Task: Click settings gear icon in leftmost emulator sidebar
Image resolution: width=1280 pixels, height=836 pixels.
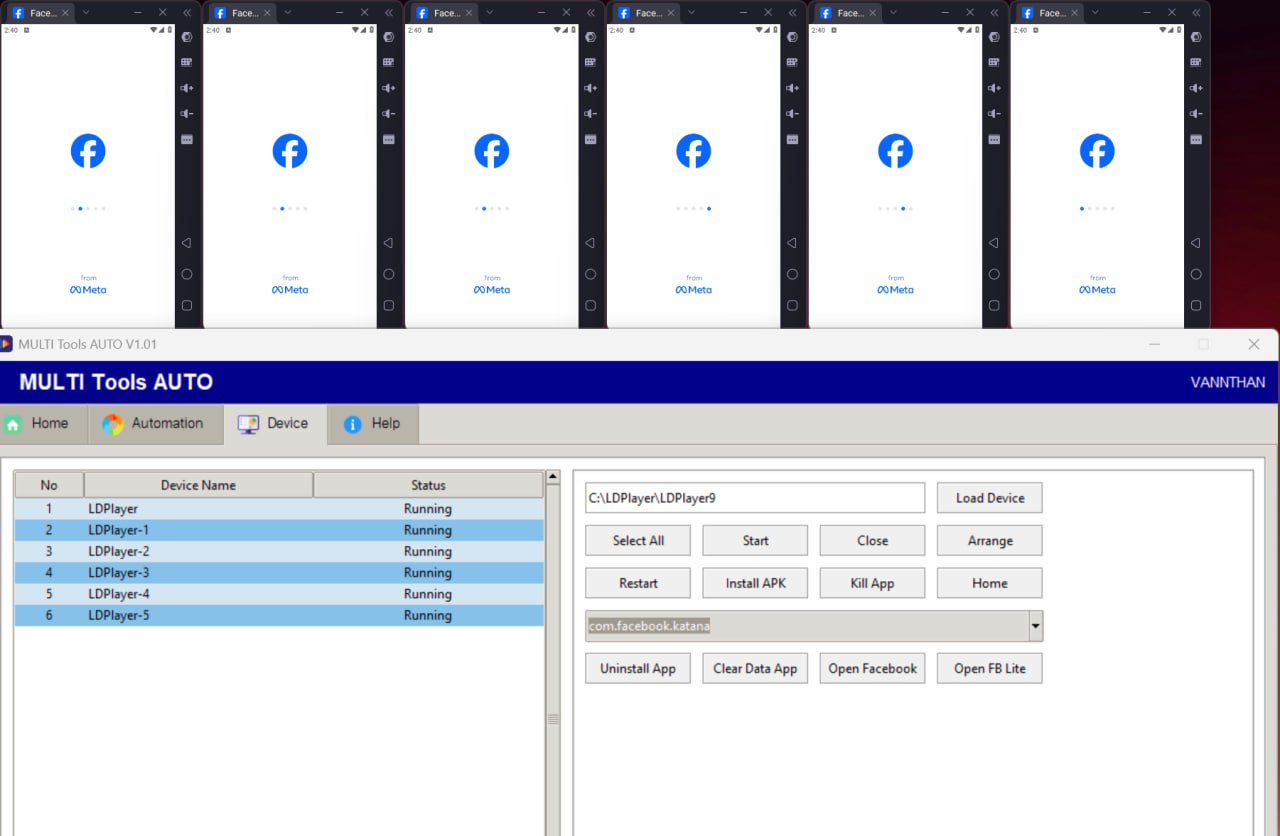Action: point(187,37)
